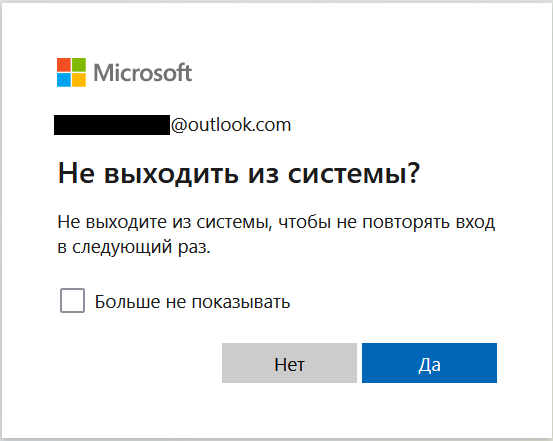Click the Microsoft wordmark text
Screen dimensions: 553x441
click(x=142, y=73)
